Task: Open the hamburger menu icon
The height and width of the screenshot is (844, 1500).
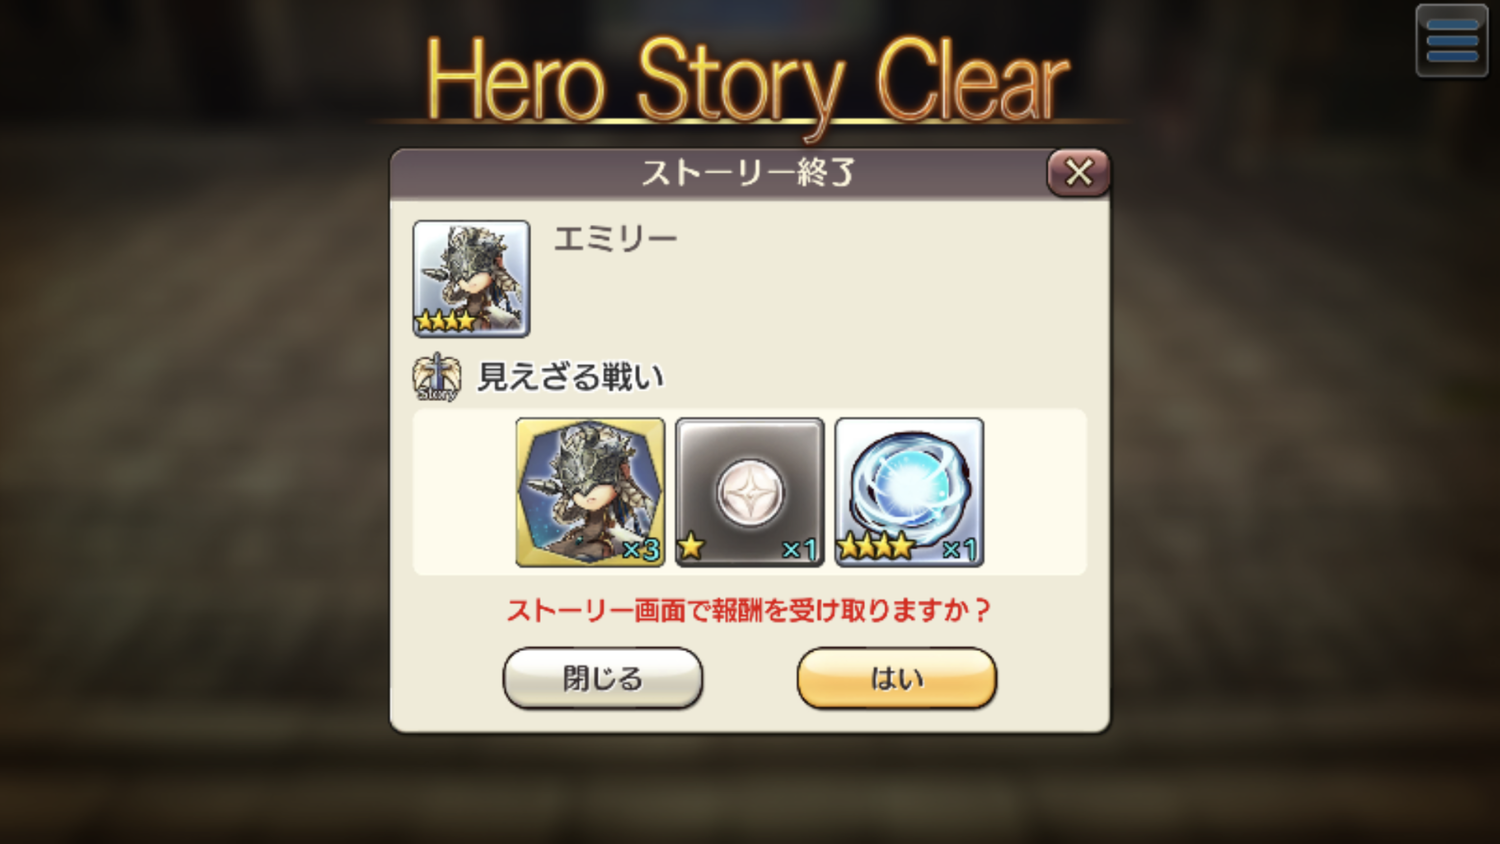Action: [1452, 41]
